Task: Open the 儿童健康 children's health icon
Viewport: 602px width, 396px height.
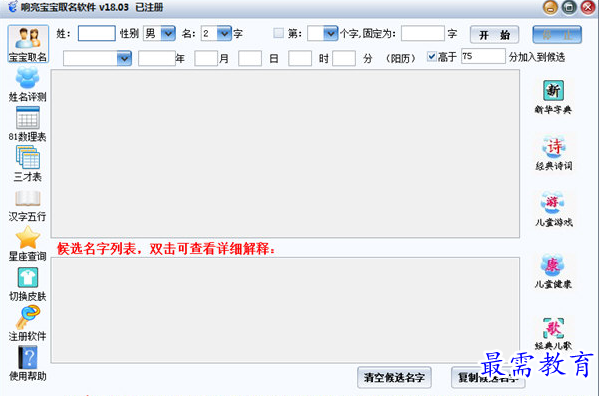Action: pos(553,271)
